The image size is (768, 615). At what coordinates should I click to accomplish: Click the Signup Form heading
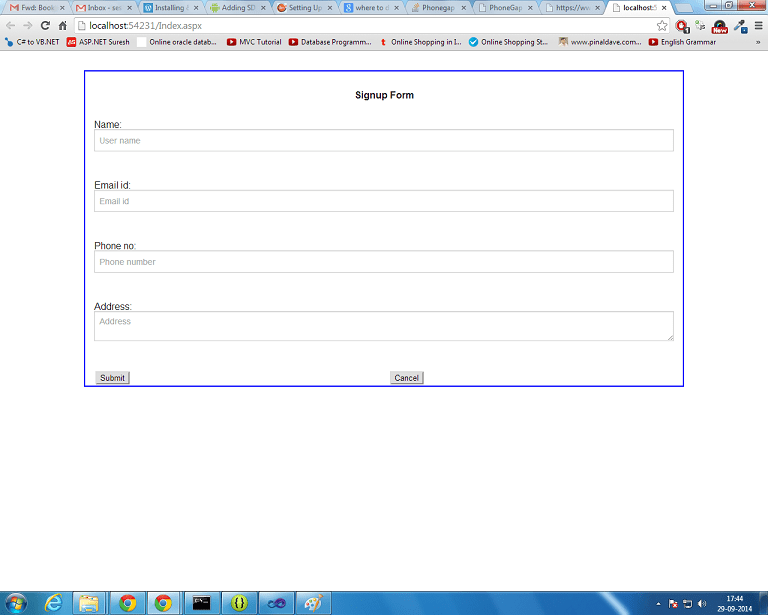[x=384, y=95]
